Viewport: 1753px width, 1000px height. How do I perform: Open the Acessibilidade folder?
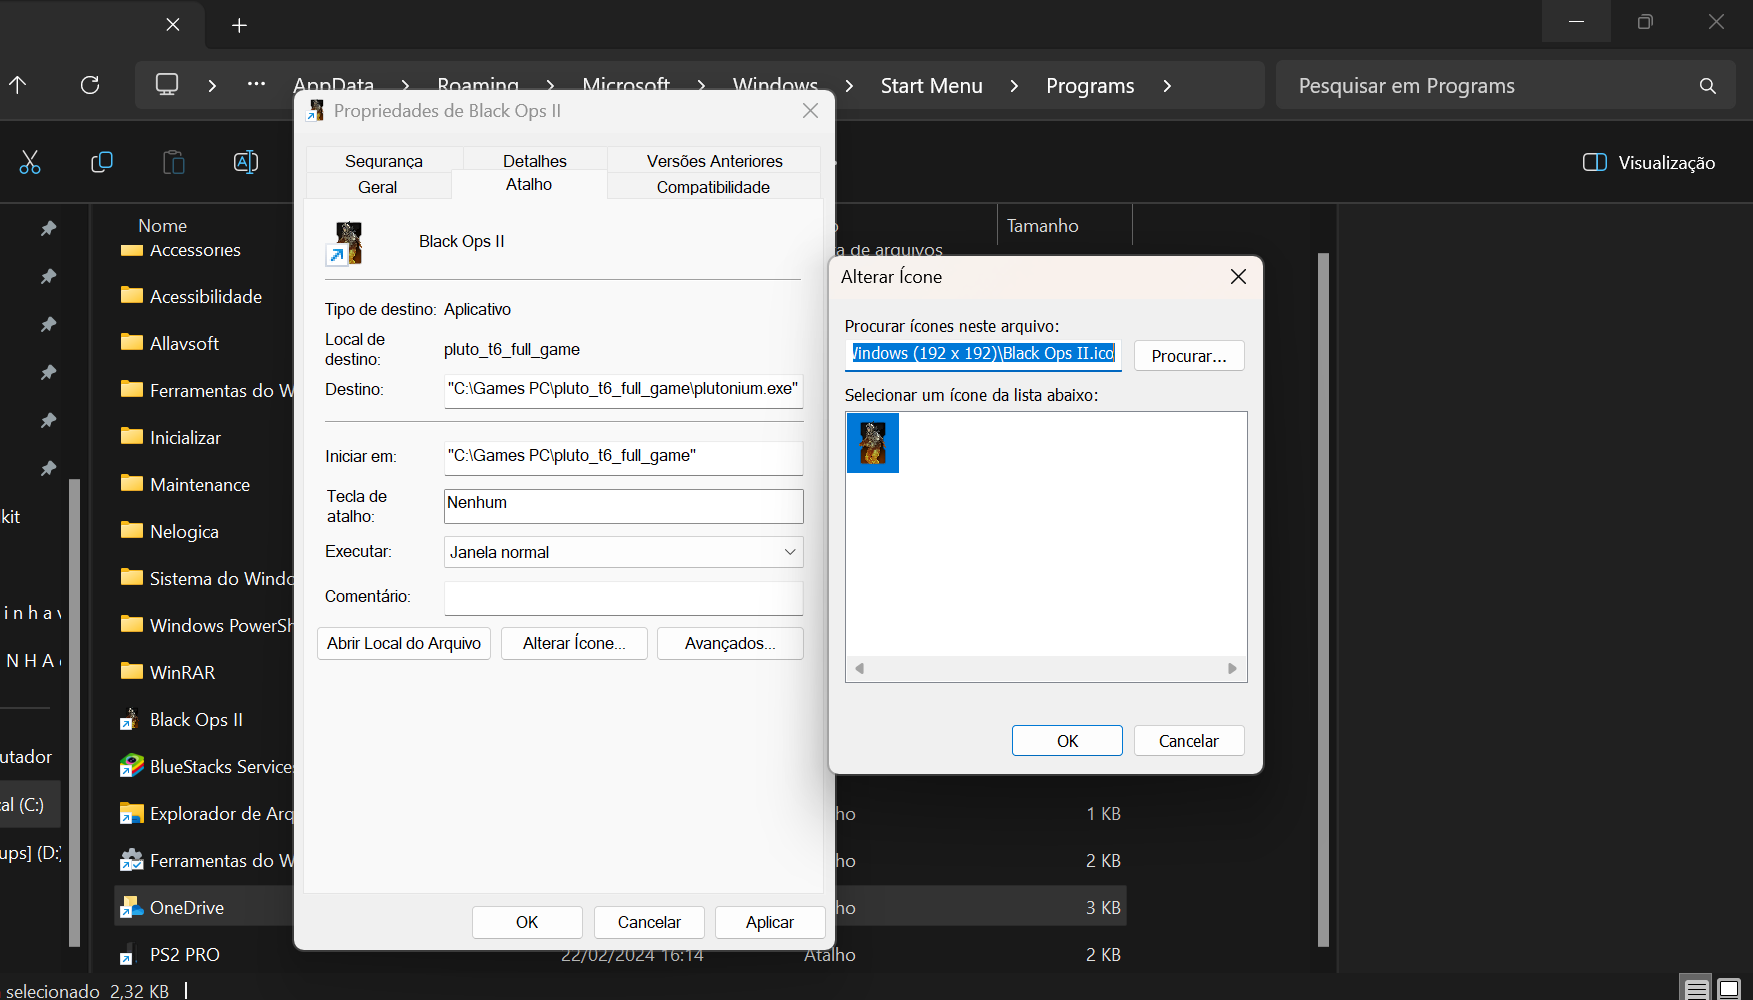[205, 297]
